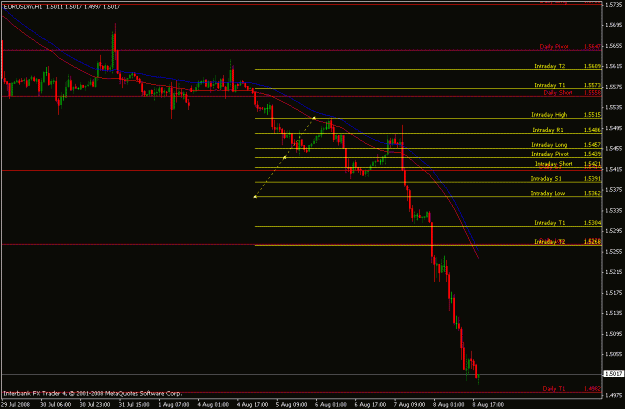Click the Intraday S1 1.5391 label

click(566, 179)
